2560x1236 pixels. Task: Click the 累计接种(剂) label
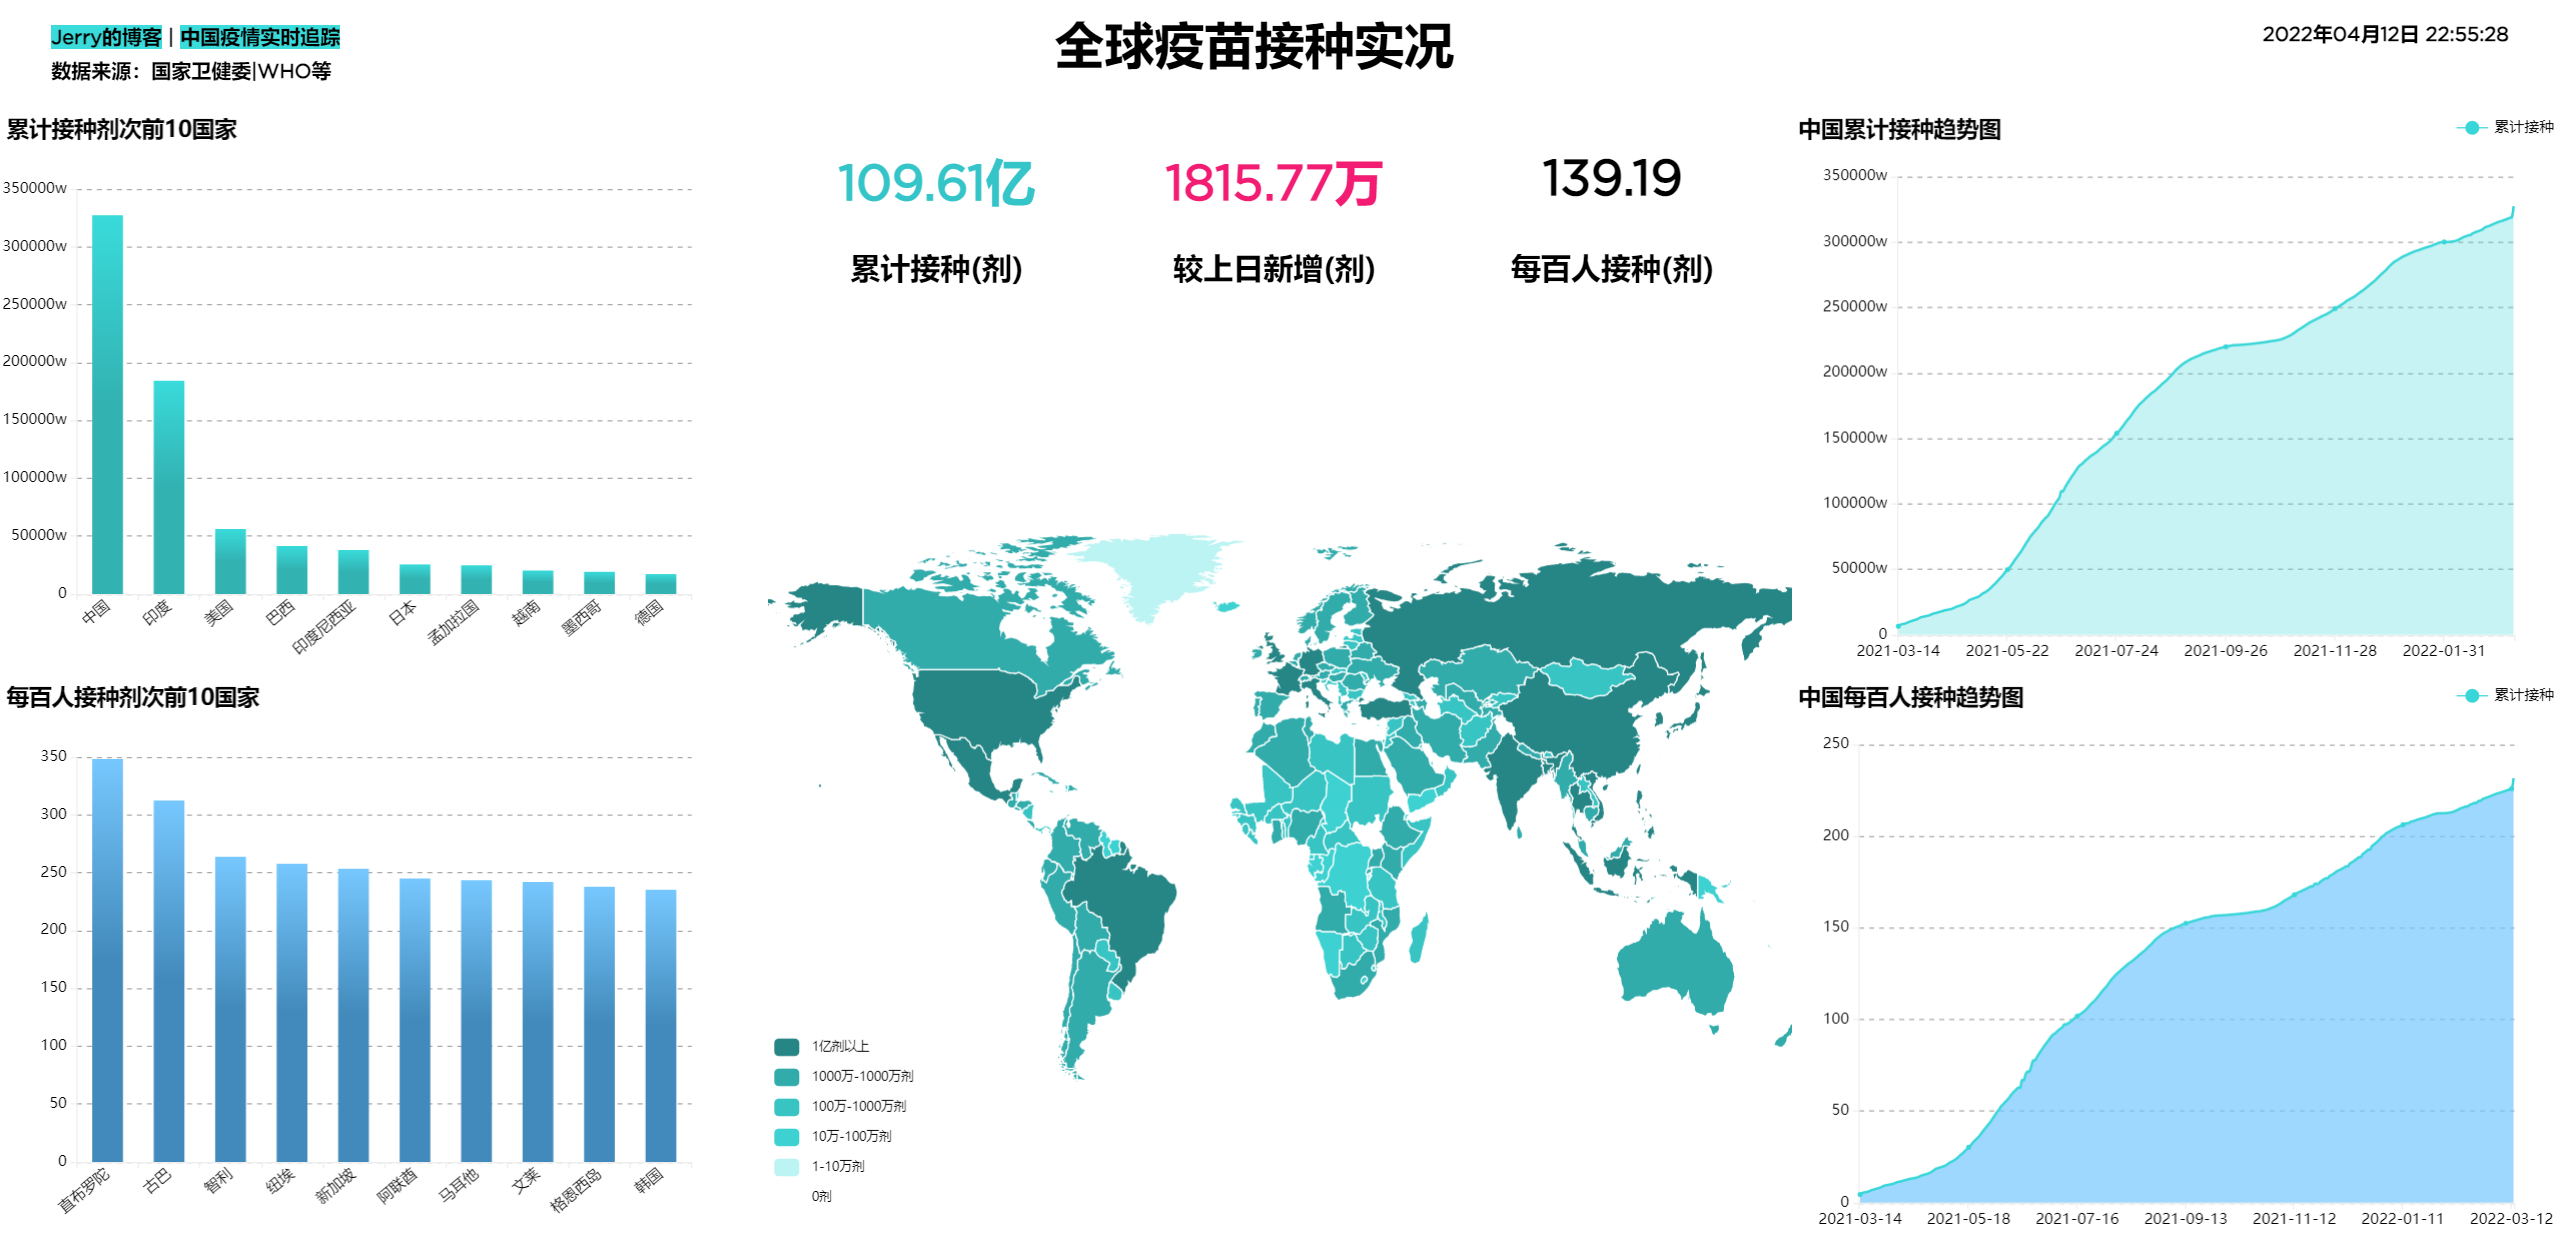936,269
